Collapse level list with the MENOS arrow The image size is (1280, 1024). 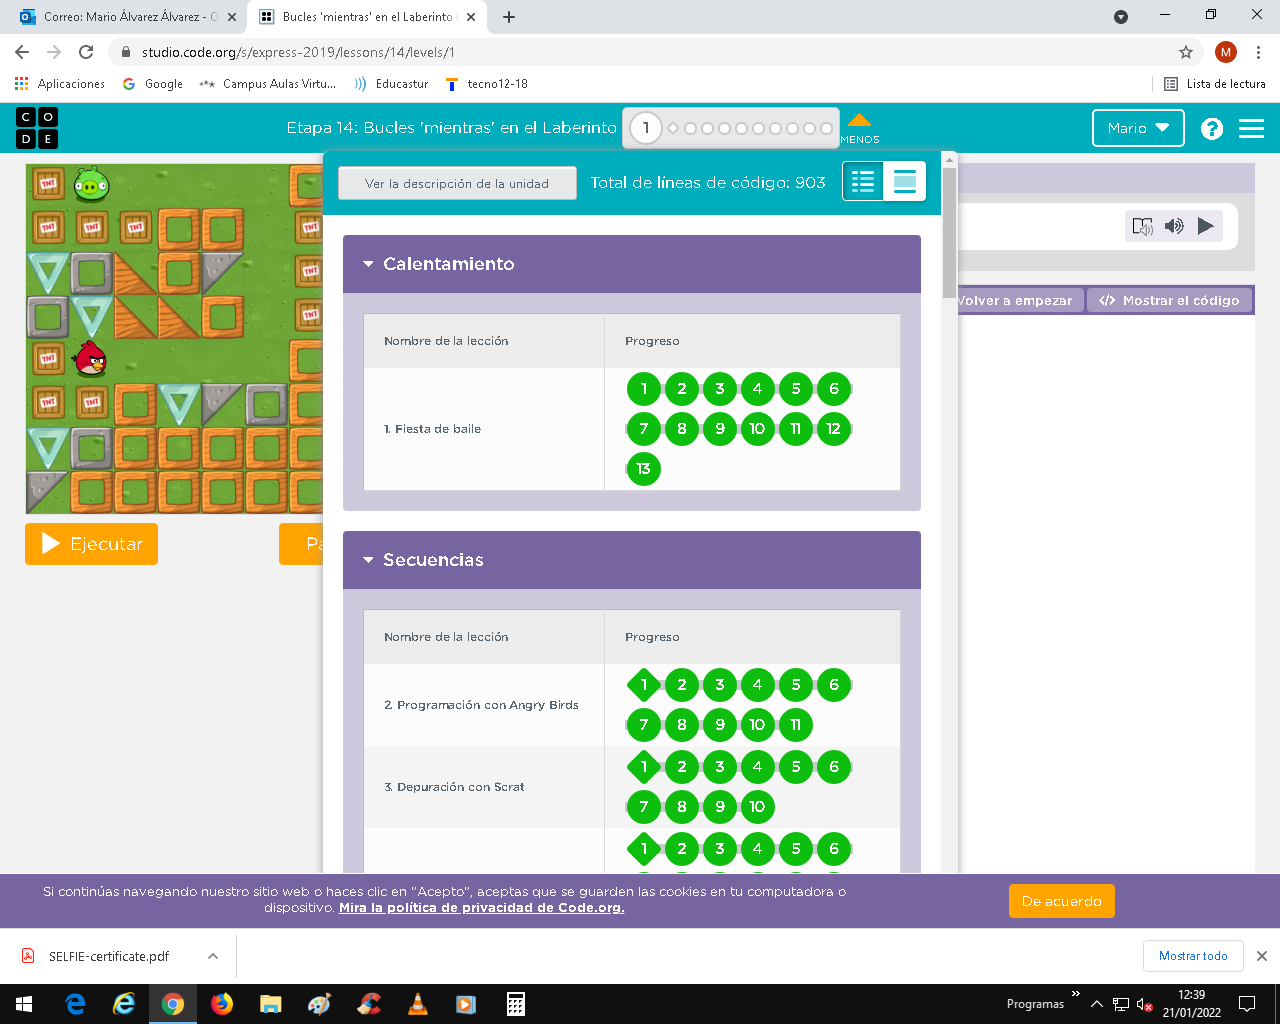tap(859, 127)
